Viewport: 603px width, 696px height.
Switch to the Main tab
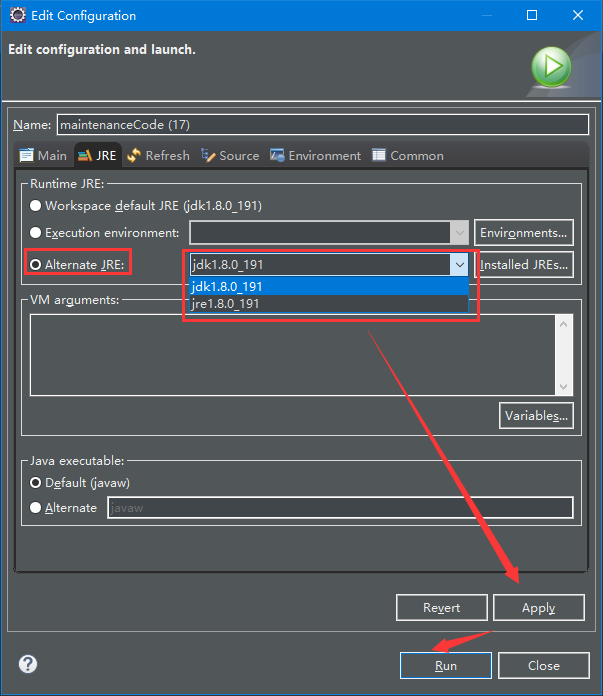(x=43, y=155)
